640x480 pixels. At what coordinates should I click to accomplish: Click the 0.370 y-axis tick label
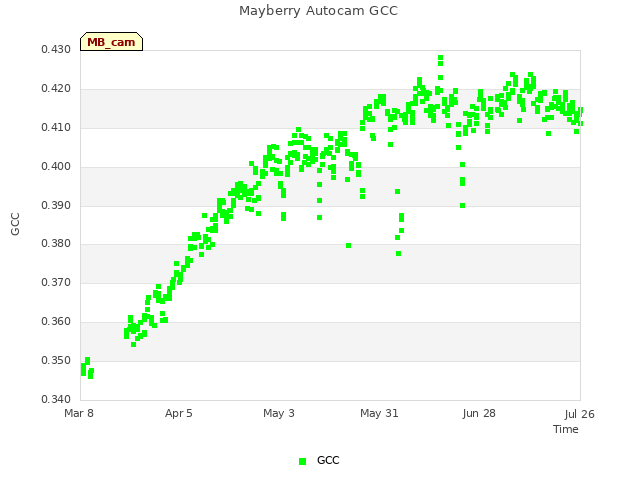(x=56, y=282)
